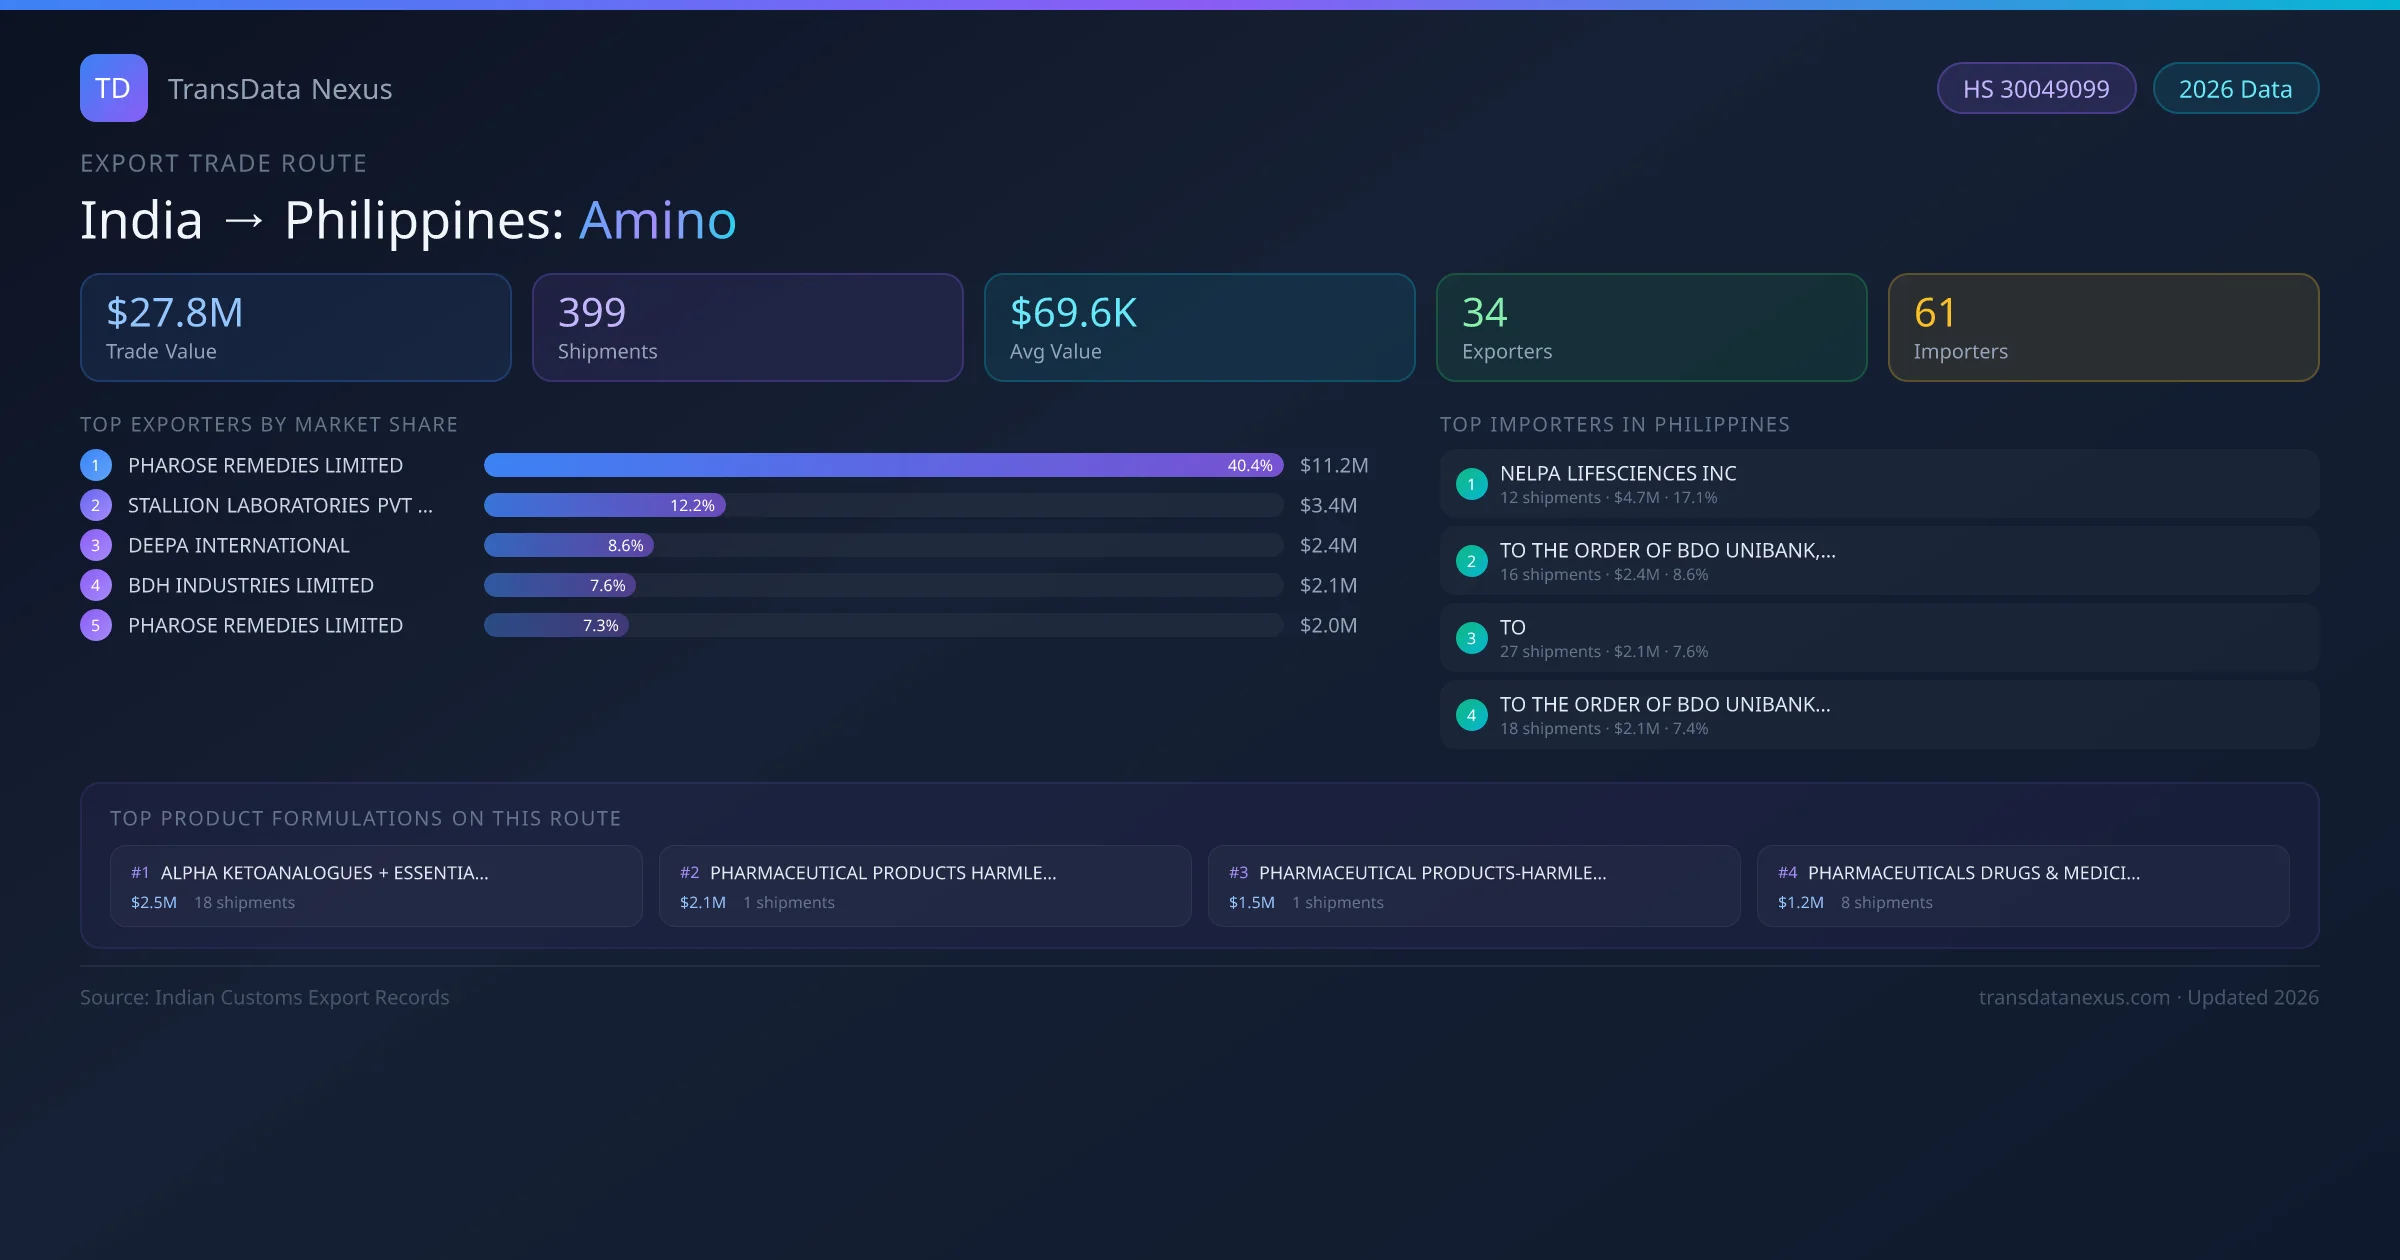
Task: Open the $27.8M Trade Value card
Action: pyautogui.click(x=295, y=327)
